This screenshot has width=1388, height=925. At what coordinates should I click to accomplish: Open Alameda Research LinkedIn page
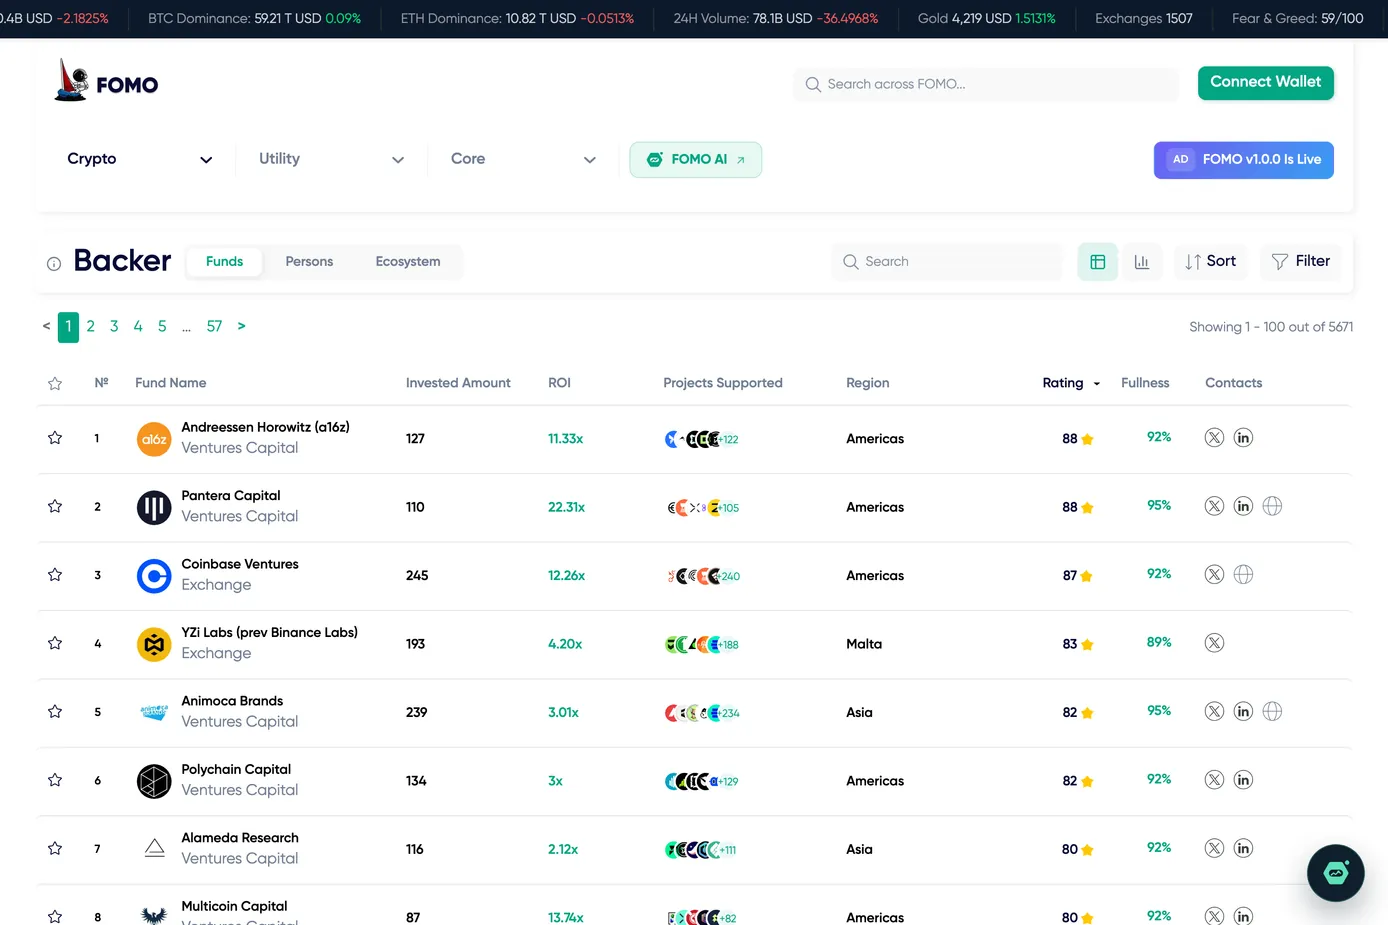pyautogui.click(x=1243, y=848)
